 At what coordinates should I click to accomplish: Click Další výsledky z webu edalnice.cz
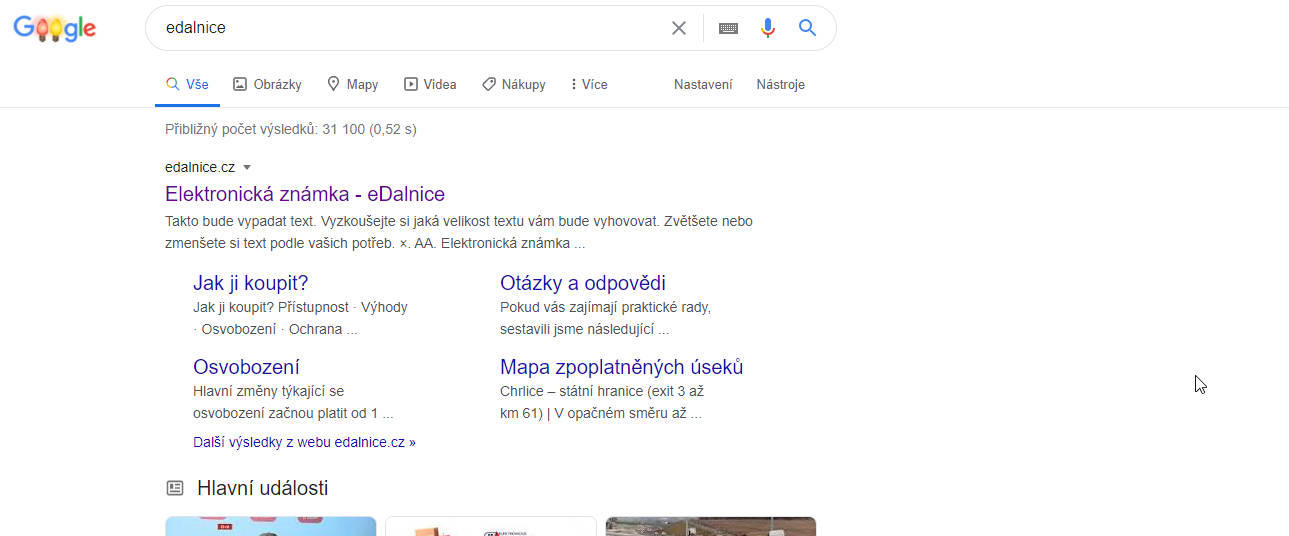304,442
